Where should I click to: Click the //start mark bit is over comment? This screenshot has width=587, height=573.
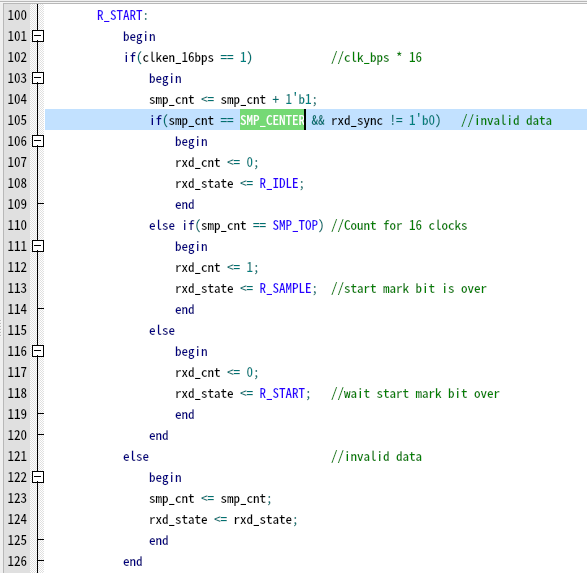coord(409,289)
